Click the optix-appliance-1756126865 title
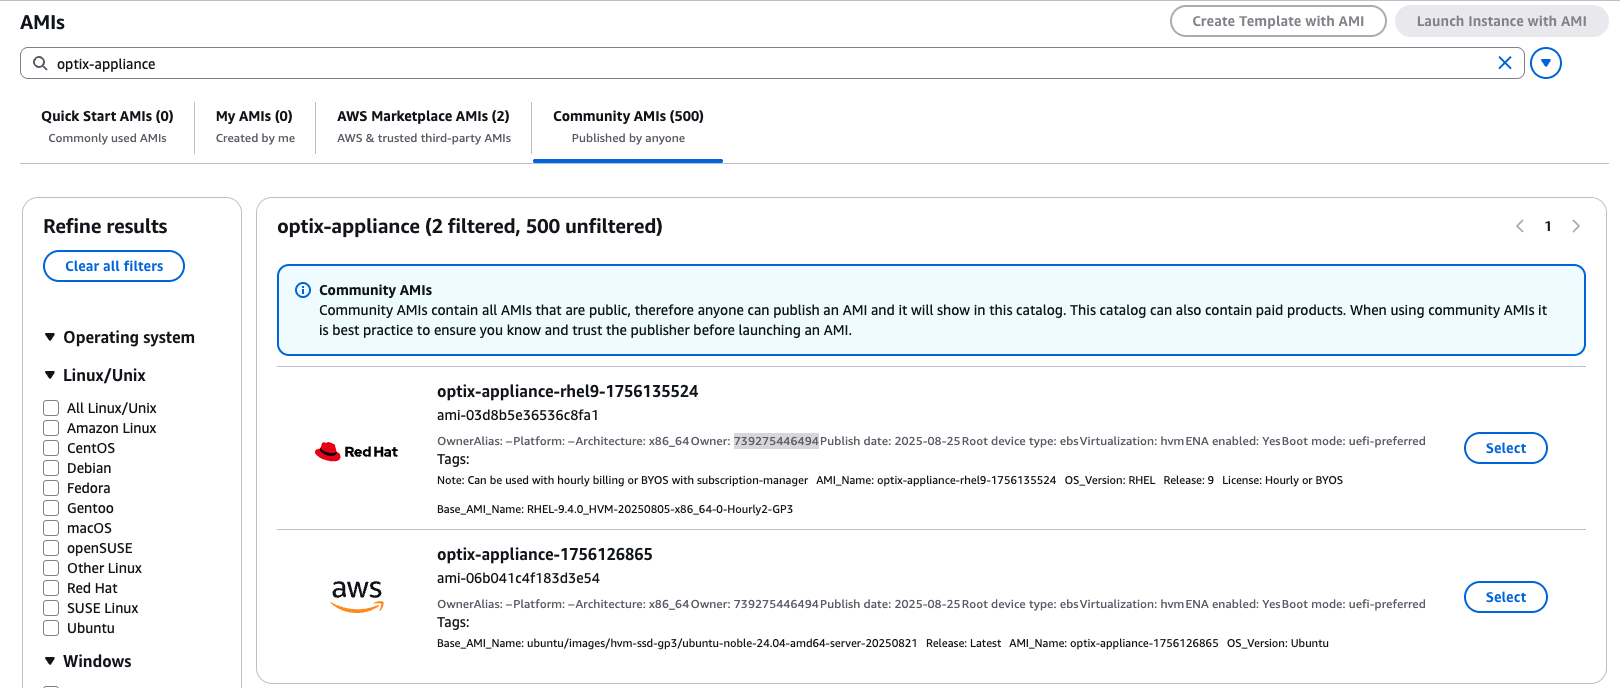Viewport: 1620px width, 688px height. [544, 554]
